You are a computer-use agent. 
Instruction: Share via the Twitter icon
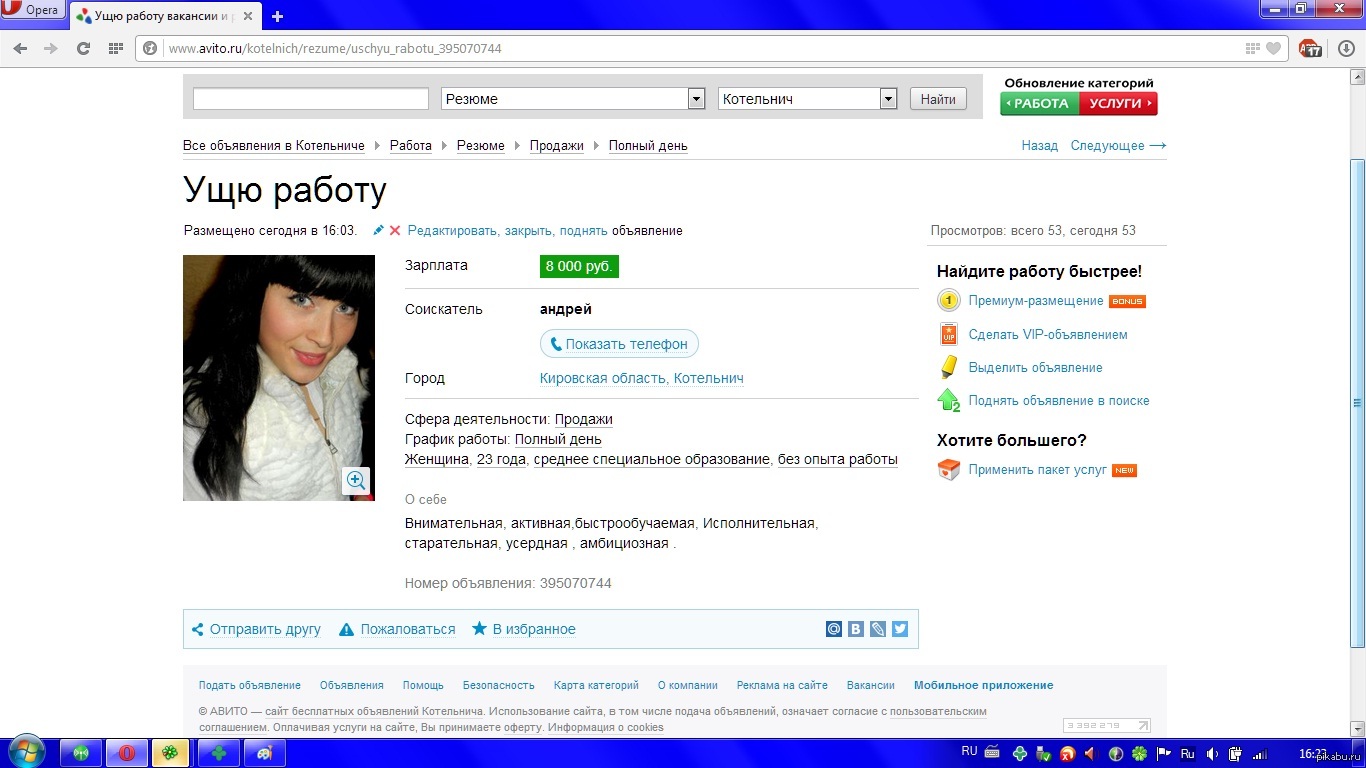[x=900, y=629]
